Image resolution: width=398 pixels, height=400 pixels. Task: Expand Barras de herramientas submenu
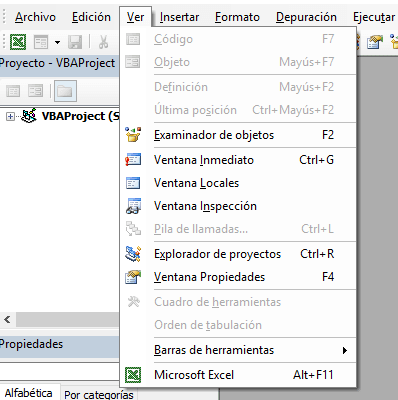(x=238, y=350)
